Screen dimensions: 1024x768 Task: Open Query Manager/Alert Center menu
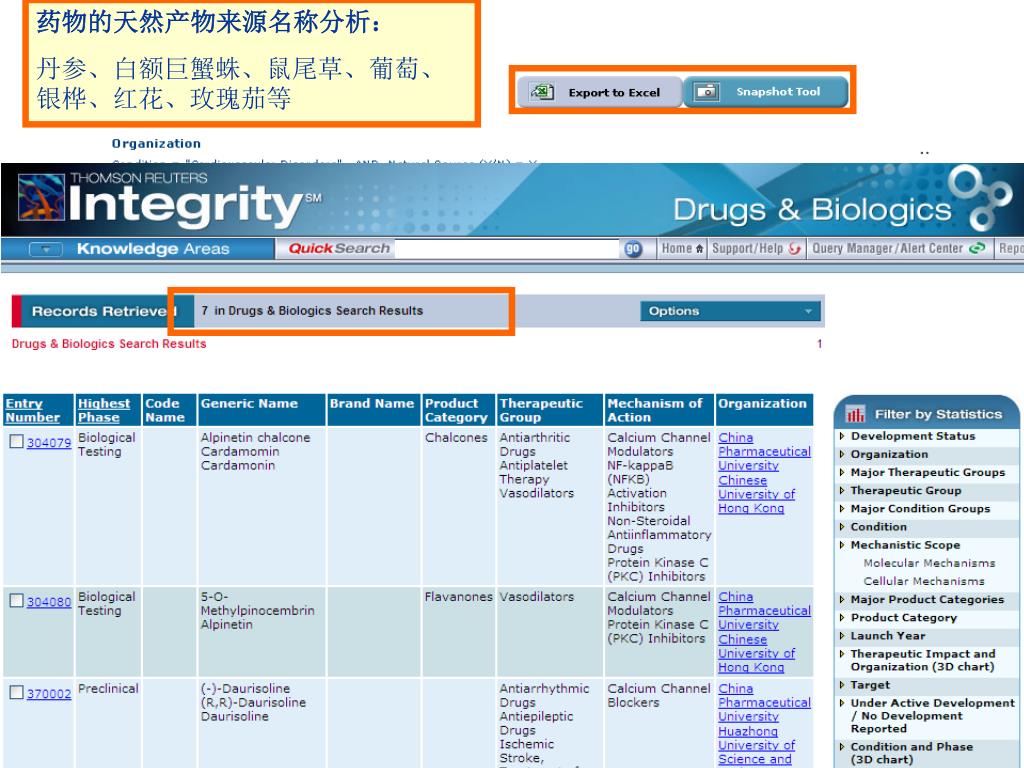pos(898,249)
